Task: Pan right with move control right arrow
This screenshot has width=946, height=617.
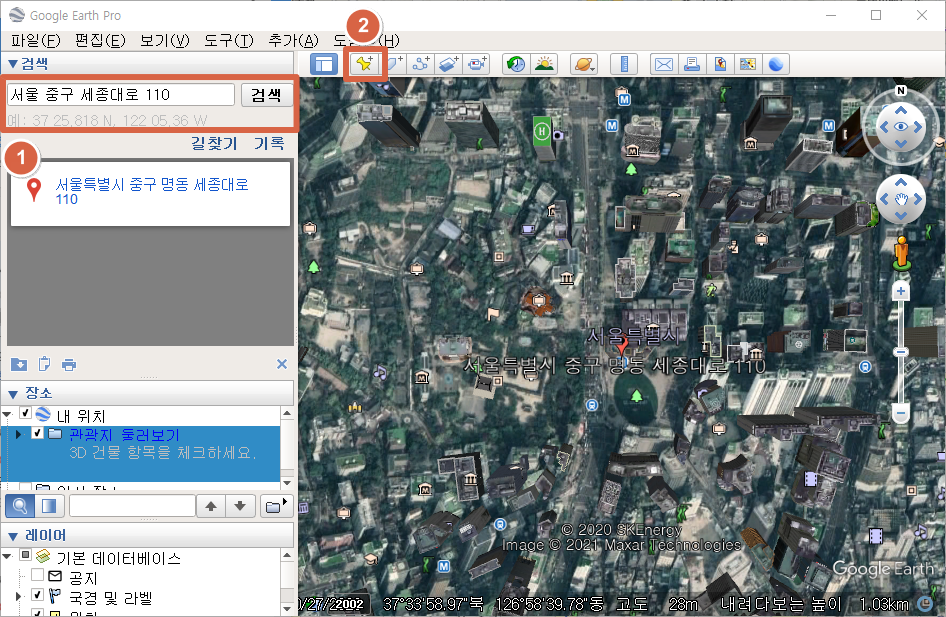Action: point(918,200)
